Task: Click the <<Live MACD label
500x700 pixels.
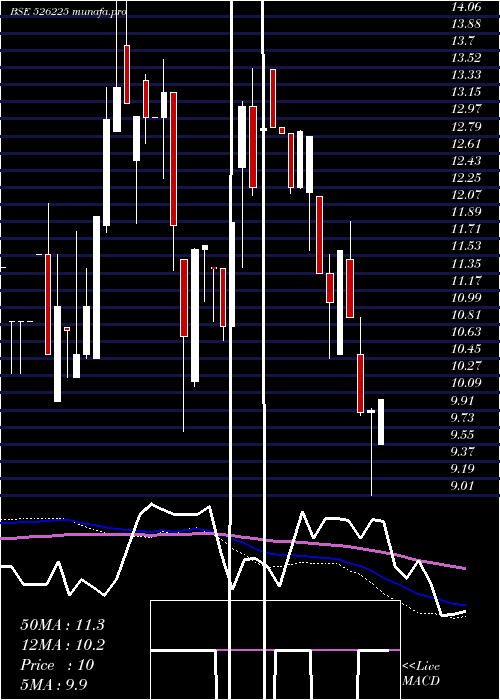Action: tap(421, 673)
